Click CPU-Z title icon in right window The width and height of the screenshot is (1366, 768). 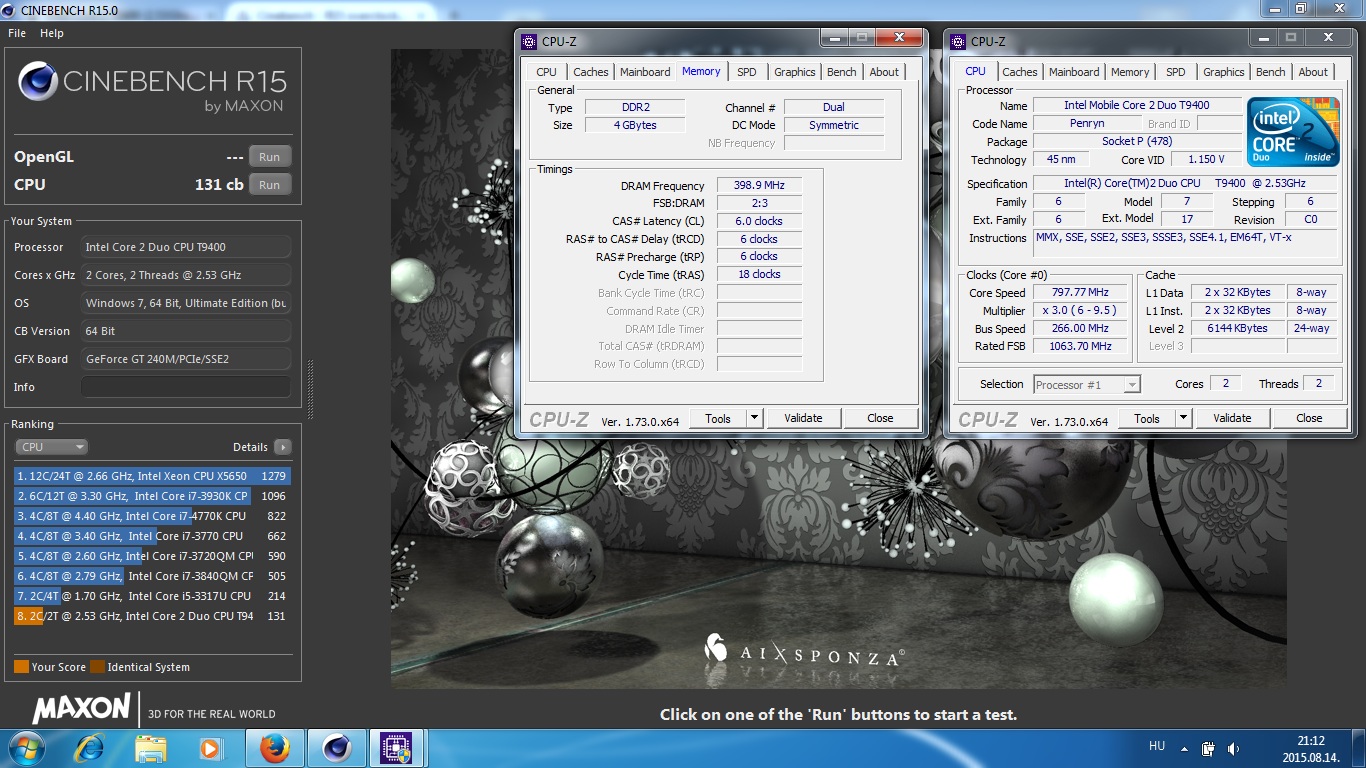(x=959, y=41)
